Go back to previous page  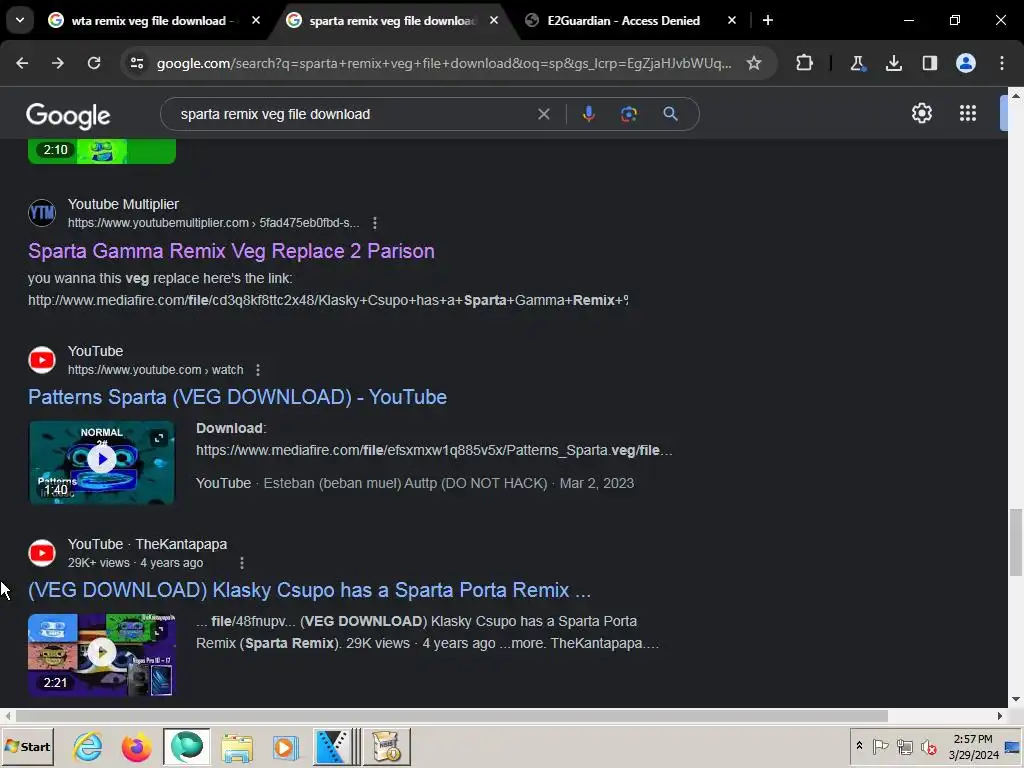[x=22, y=63]
